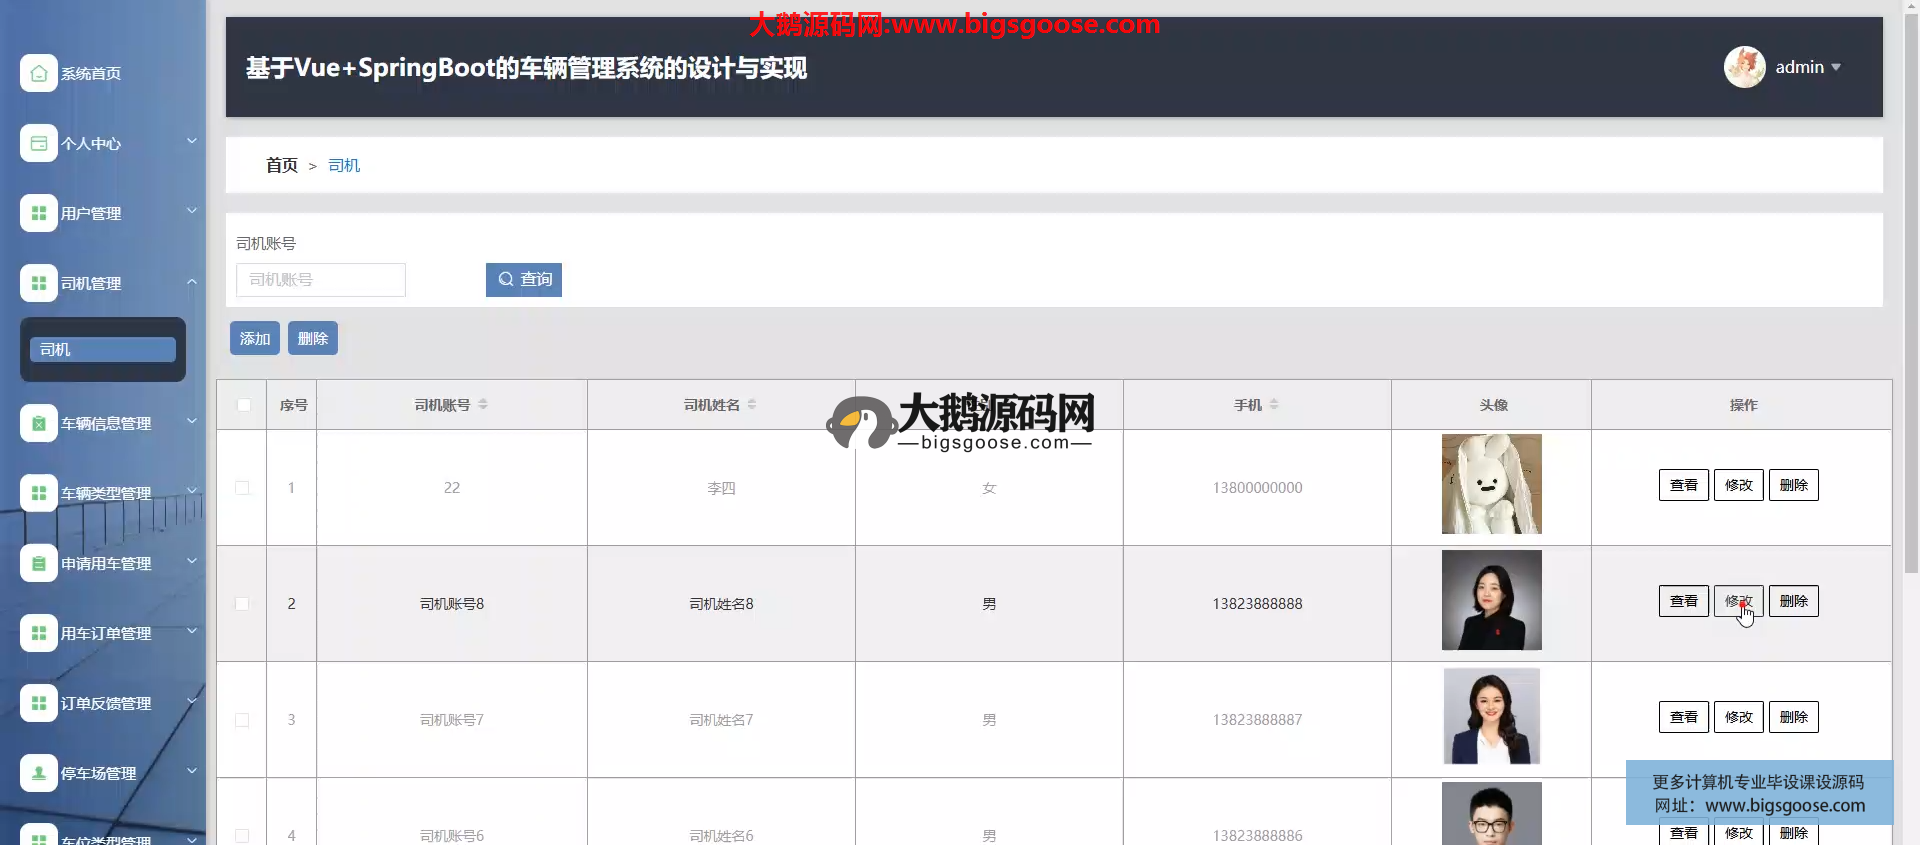Click the admin avatar picture

[1744, 67]
